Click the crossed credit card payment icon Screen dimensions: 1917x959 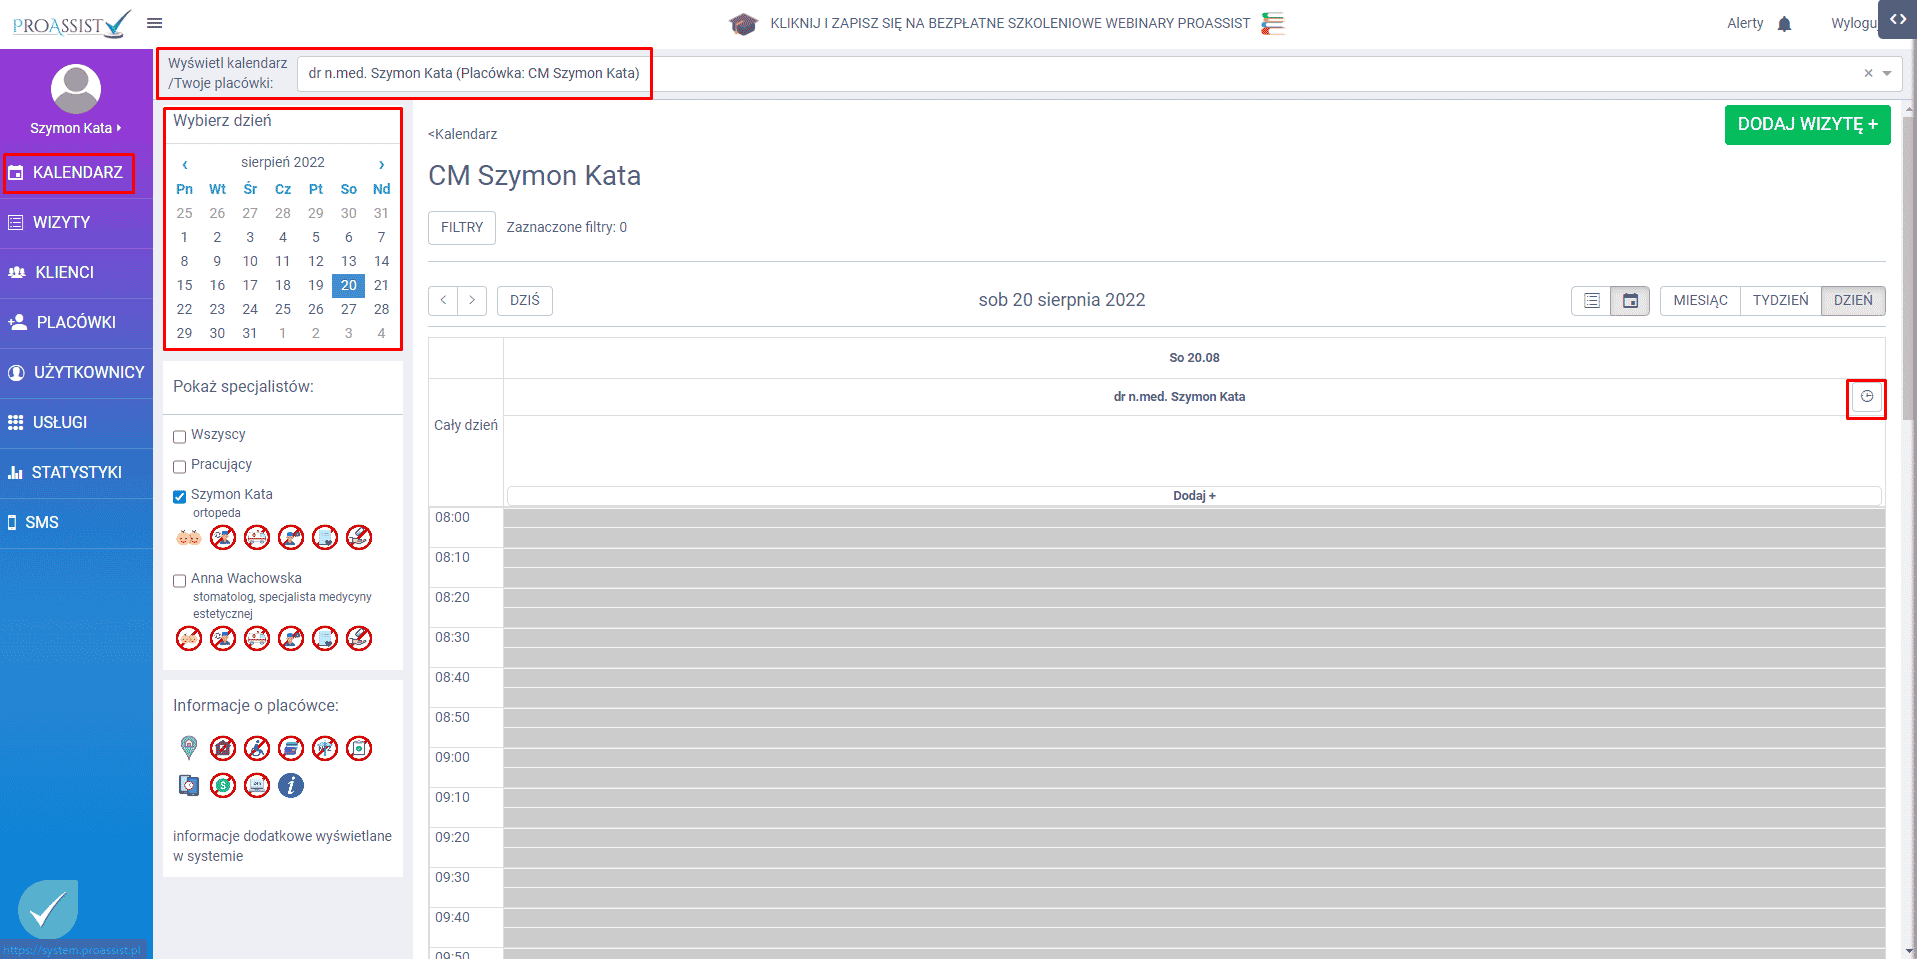[291, 748]
